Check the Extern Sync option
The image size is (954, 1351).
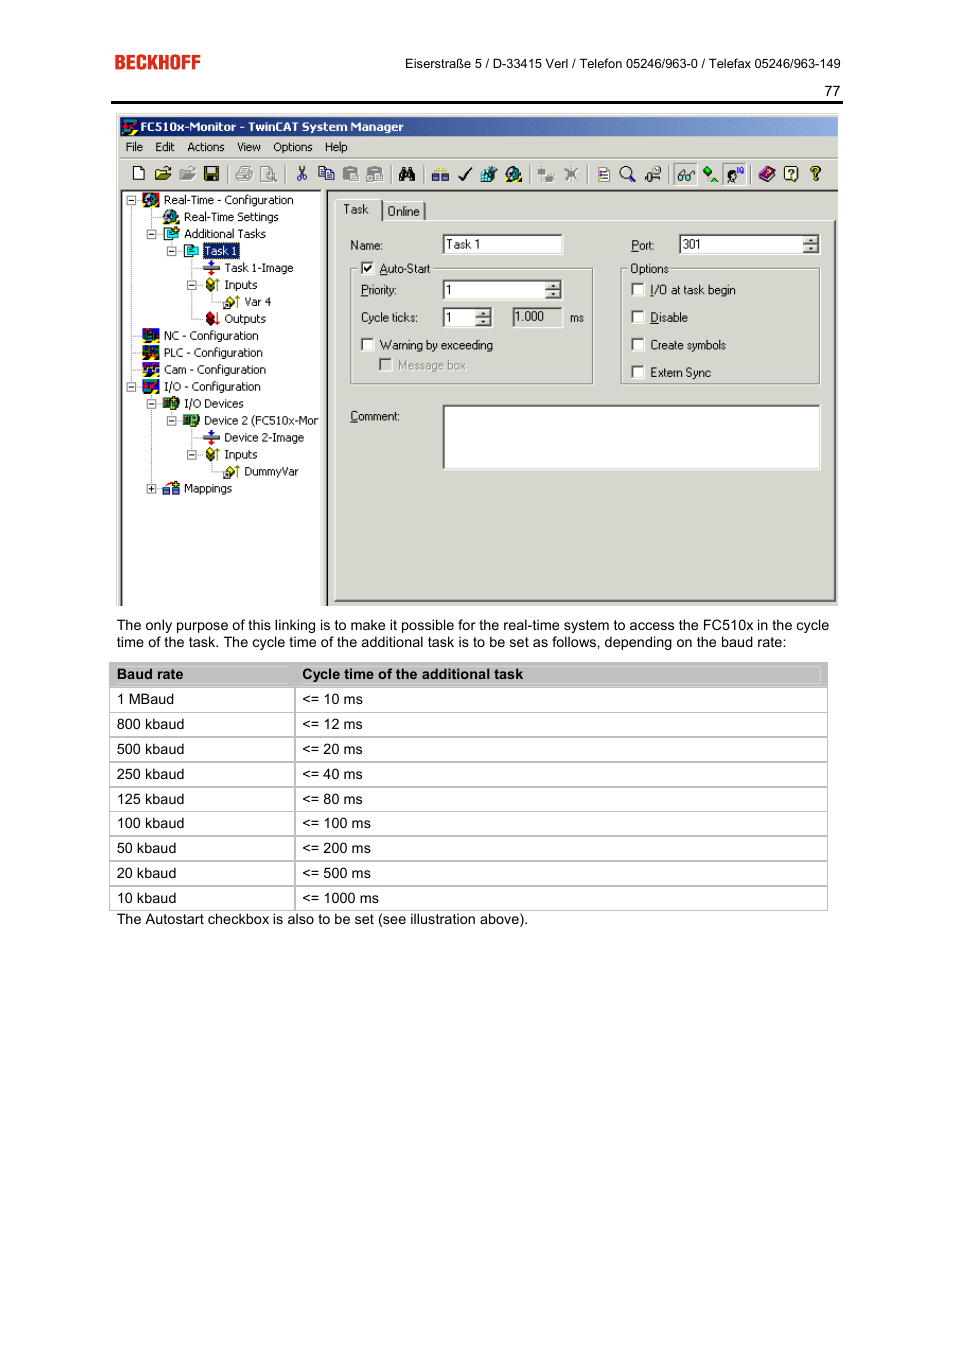click(637, 372)
